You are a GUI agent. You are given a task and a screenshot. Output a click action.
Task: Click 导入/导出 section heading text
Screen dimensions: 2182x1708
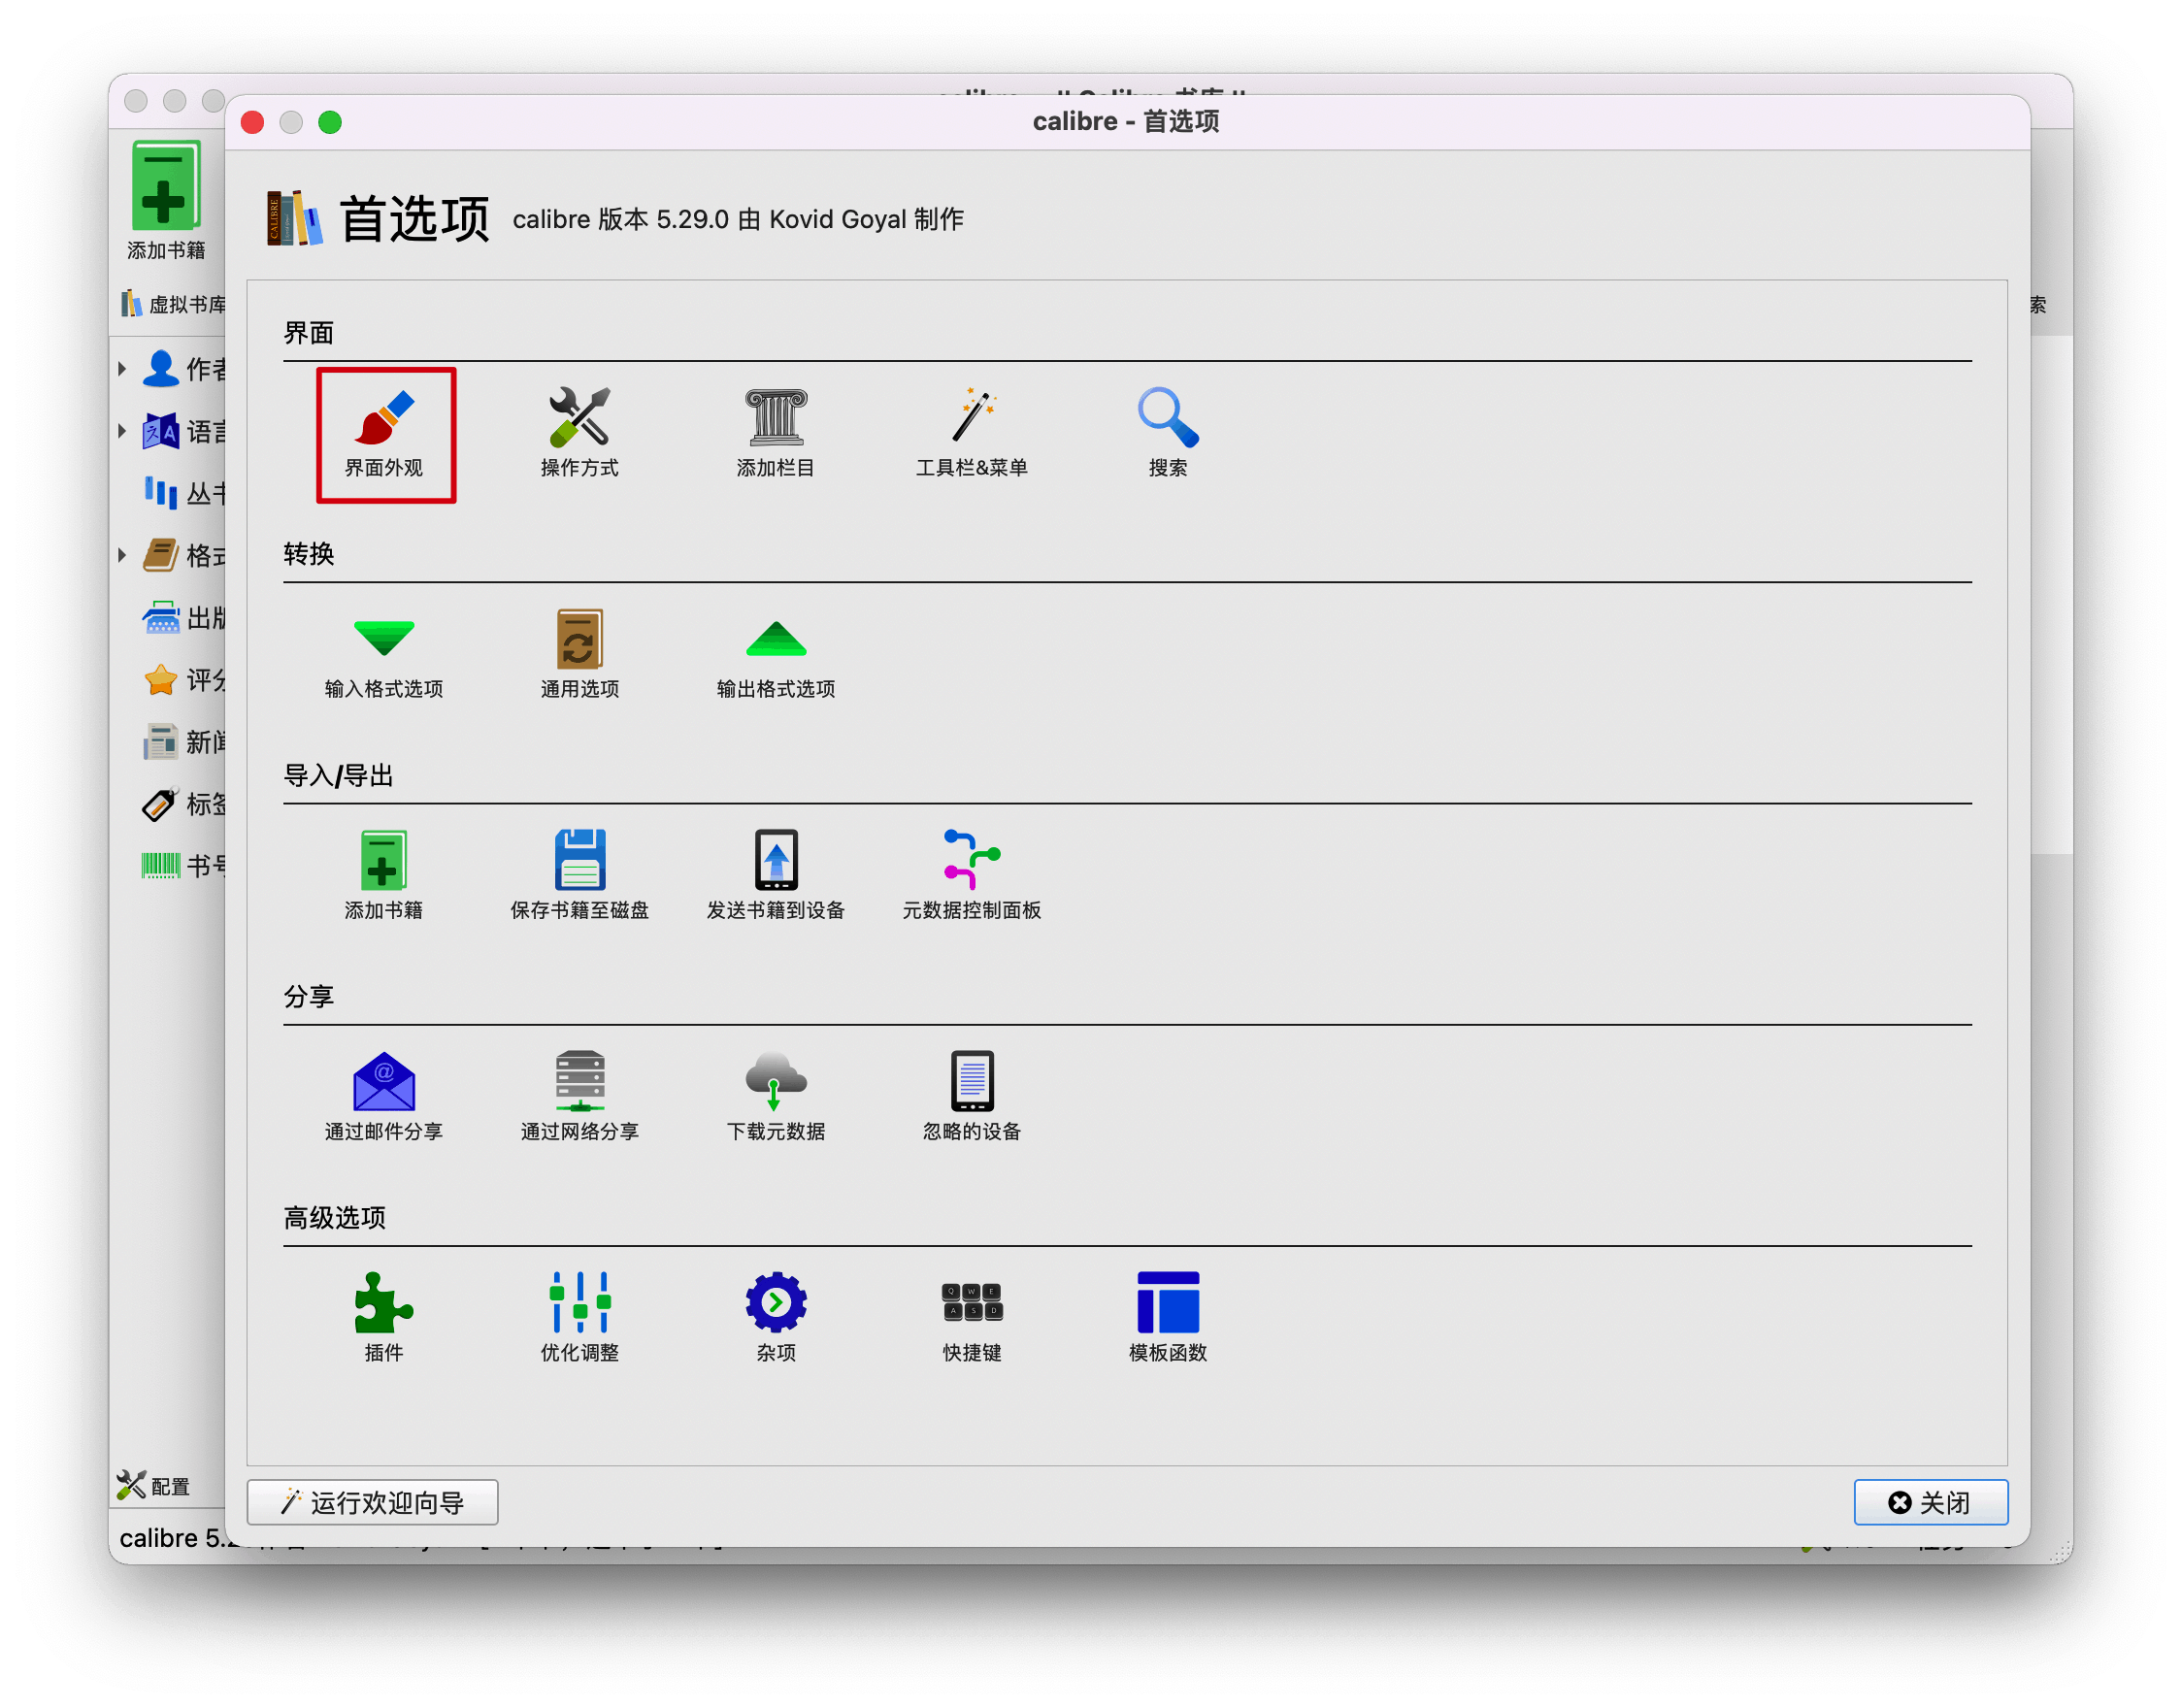coord(339,775)
